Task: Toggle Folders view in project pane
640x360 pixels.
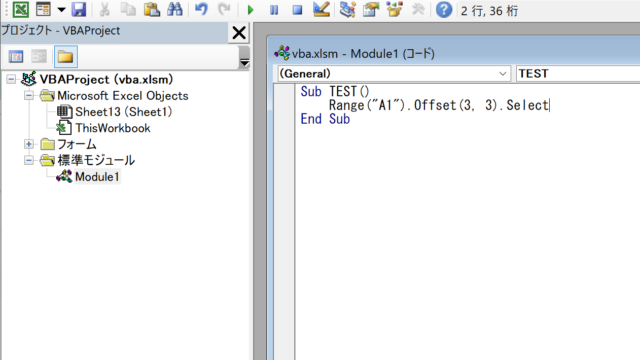Action: point(65,57)
